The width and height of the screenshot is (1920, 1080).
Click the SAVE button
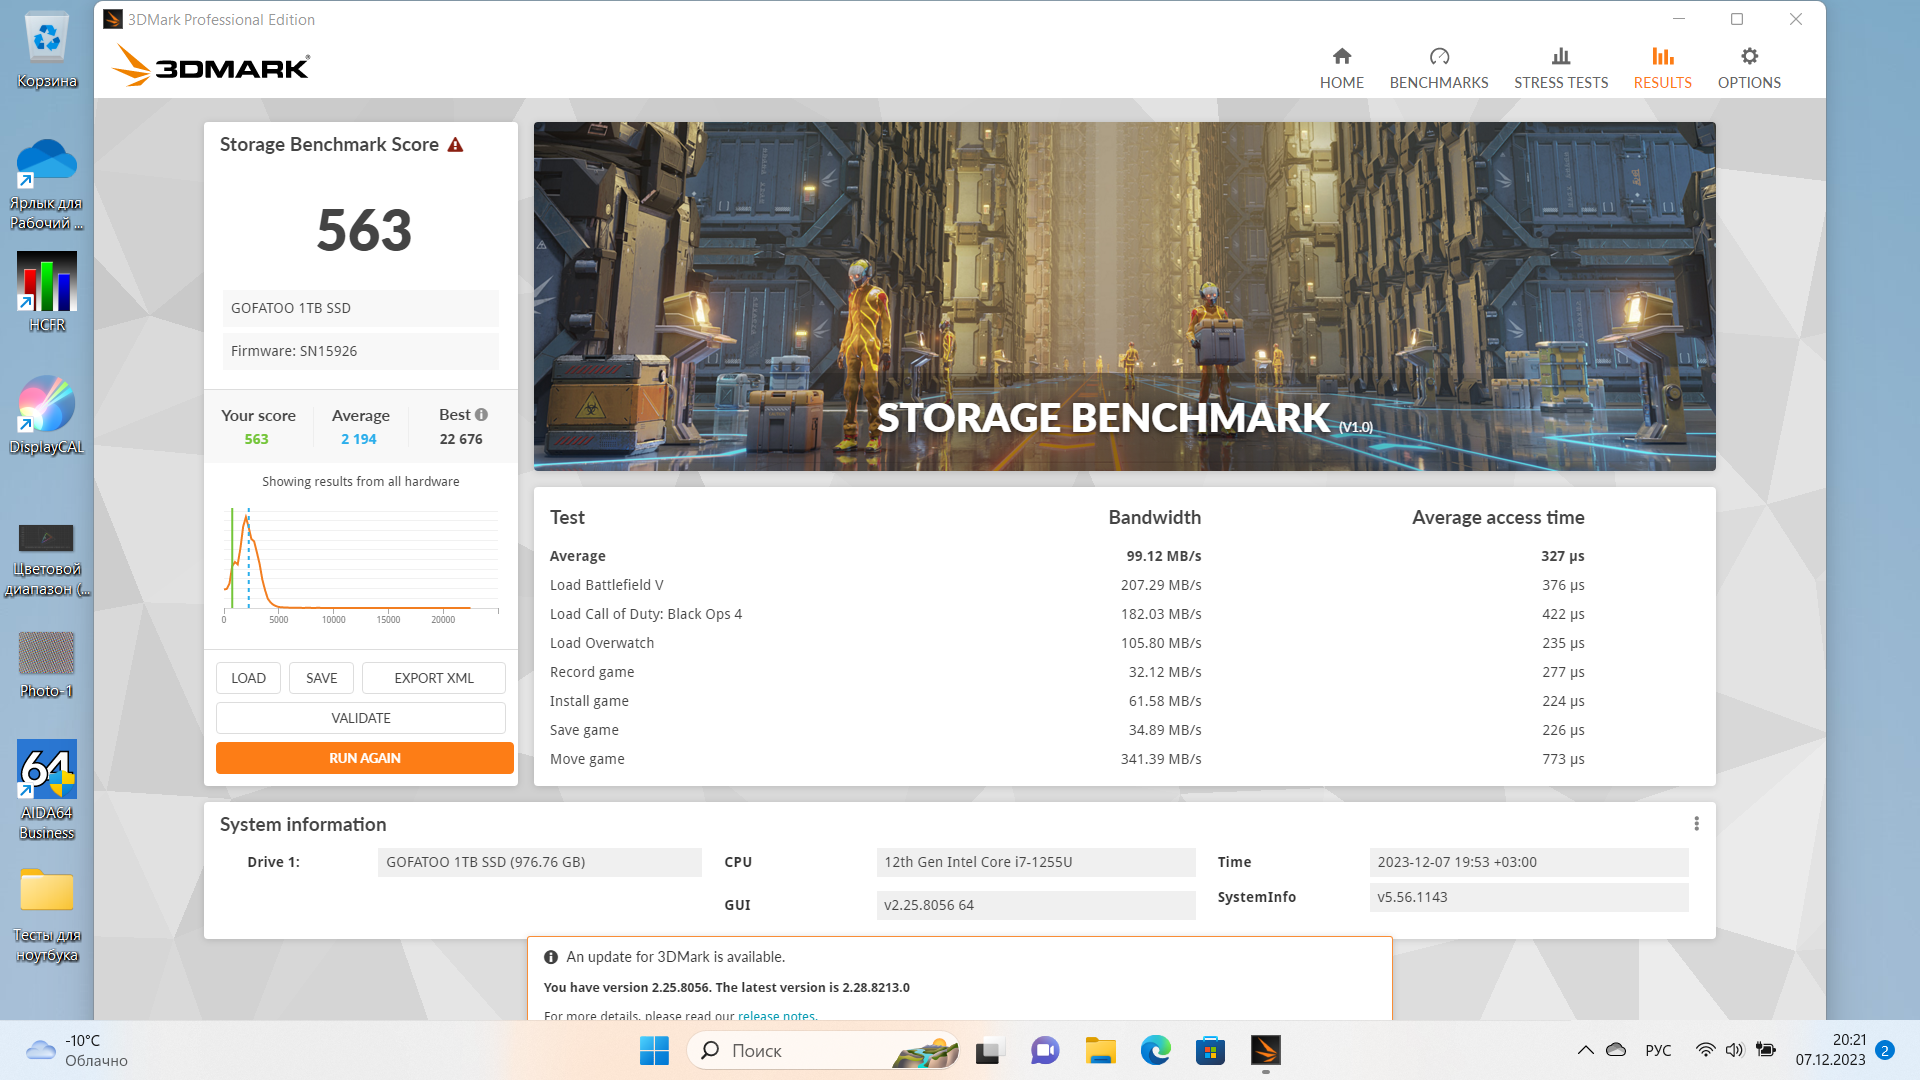pyautogui.click(x=321, y=678)
